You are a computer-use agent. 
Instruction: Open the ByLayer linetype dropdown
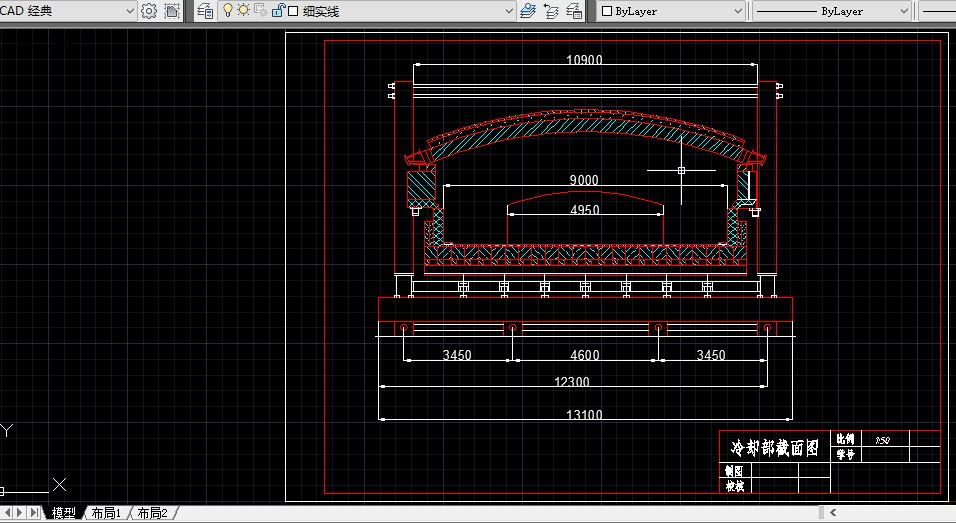(x=903, y=11)
